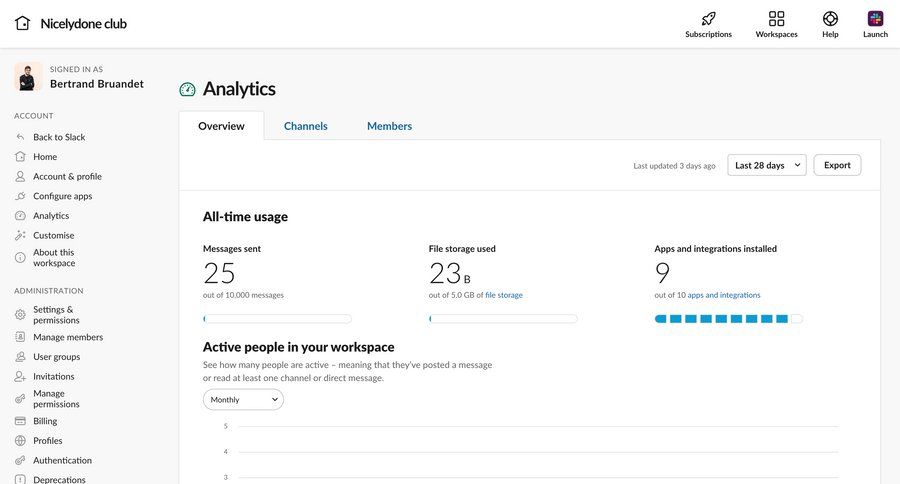Open the Last 28 days dropdown
Screen dimensions: 900x484
pos(767,165)
